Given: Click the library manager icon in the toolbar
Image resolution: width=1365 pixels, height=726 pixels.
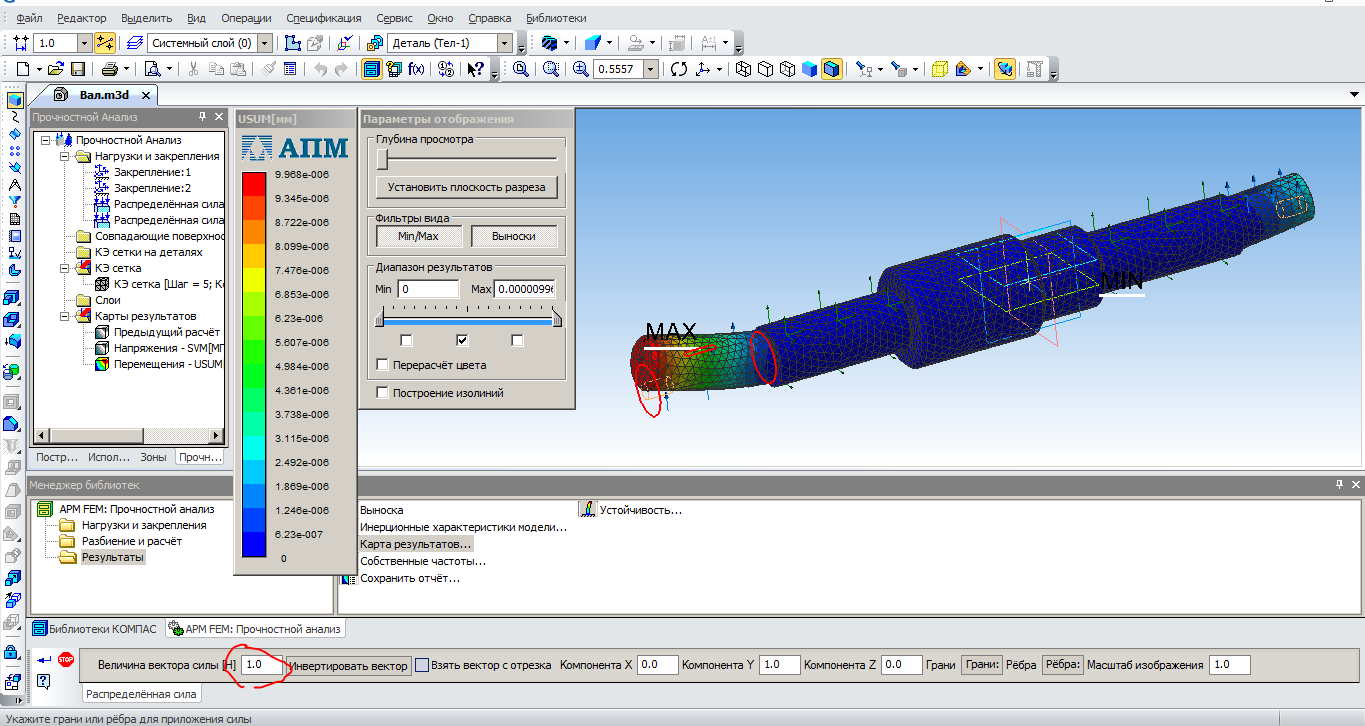Looking at the screenshot, I should (371, 69).
